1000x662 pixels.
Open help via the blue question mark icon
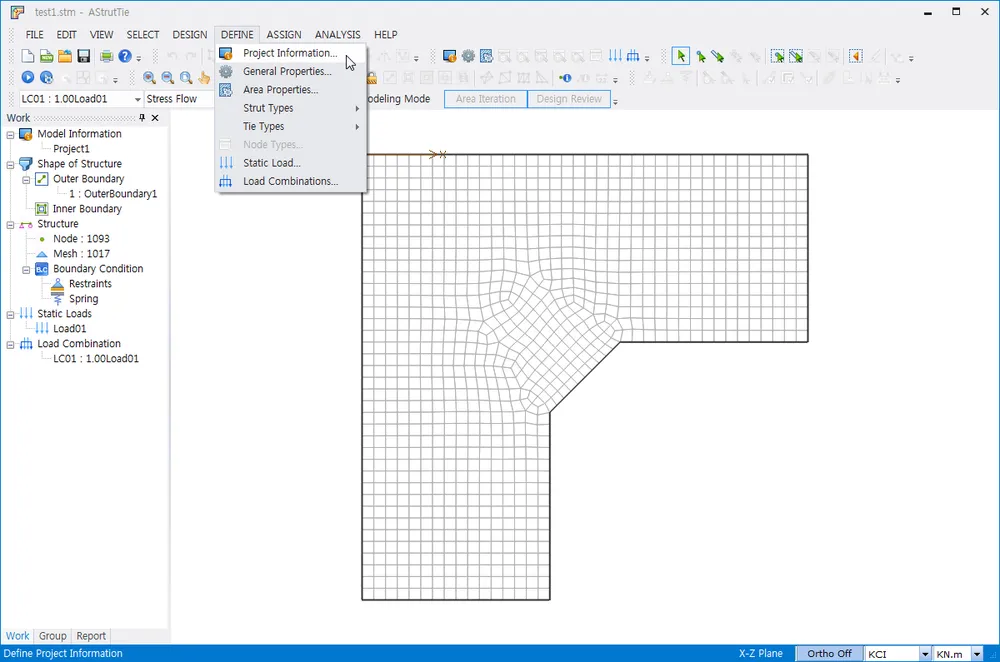(125, 57)
